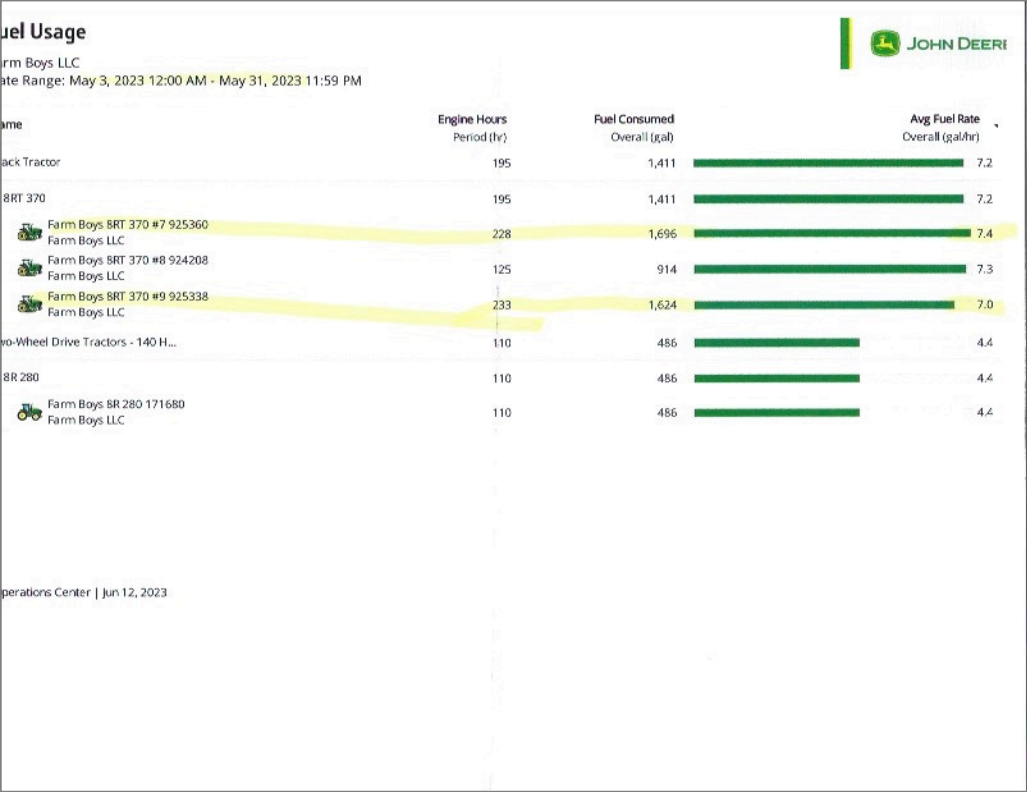1027x792 pixels.
Task: Click the date range May 3 - May 31, 2023
Action: tap(215, 81)
